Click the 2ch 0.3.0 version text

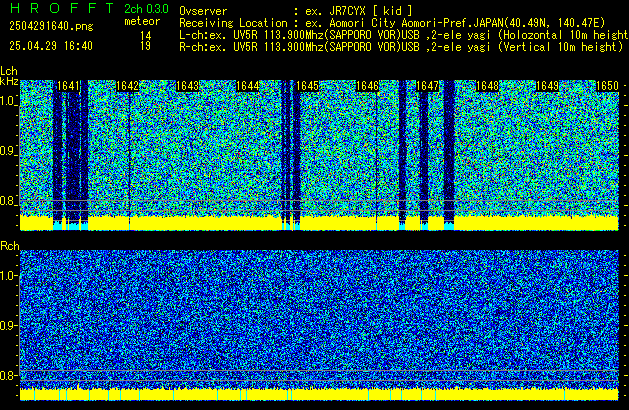coord(146,8)
